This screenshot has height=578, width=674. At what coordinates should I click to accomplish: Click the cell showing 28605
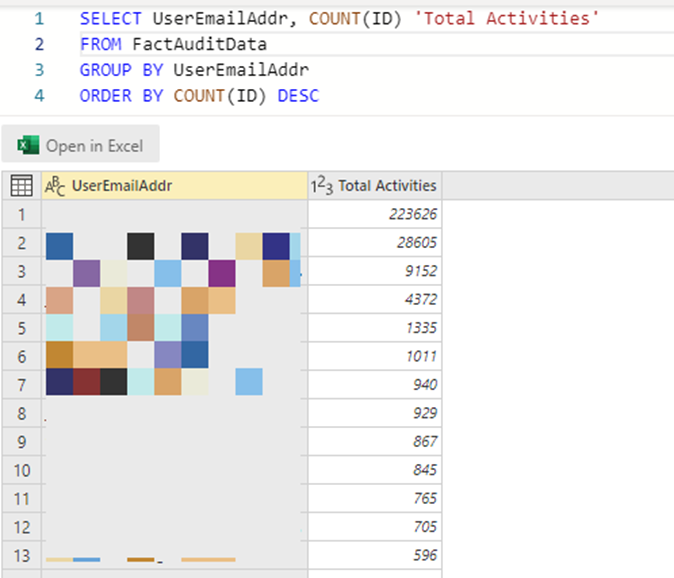click(375, 242)
